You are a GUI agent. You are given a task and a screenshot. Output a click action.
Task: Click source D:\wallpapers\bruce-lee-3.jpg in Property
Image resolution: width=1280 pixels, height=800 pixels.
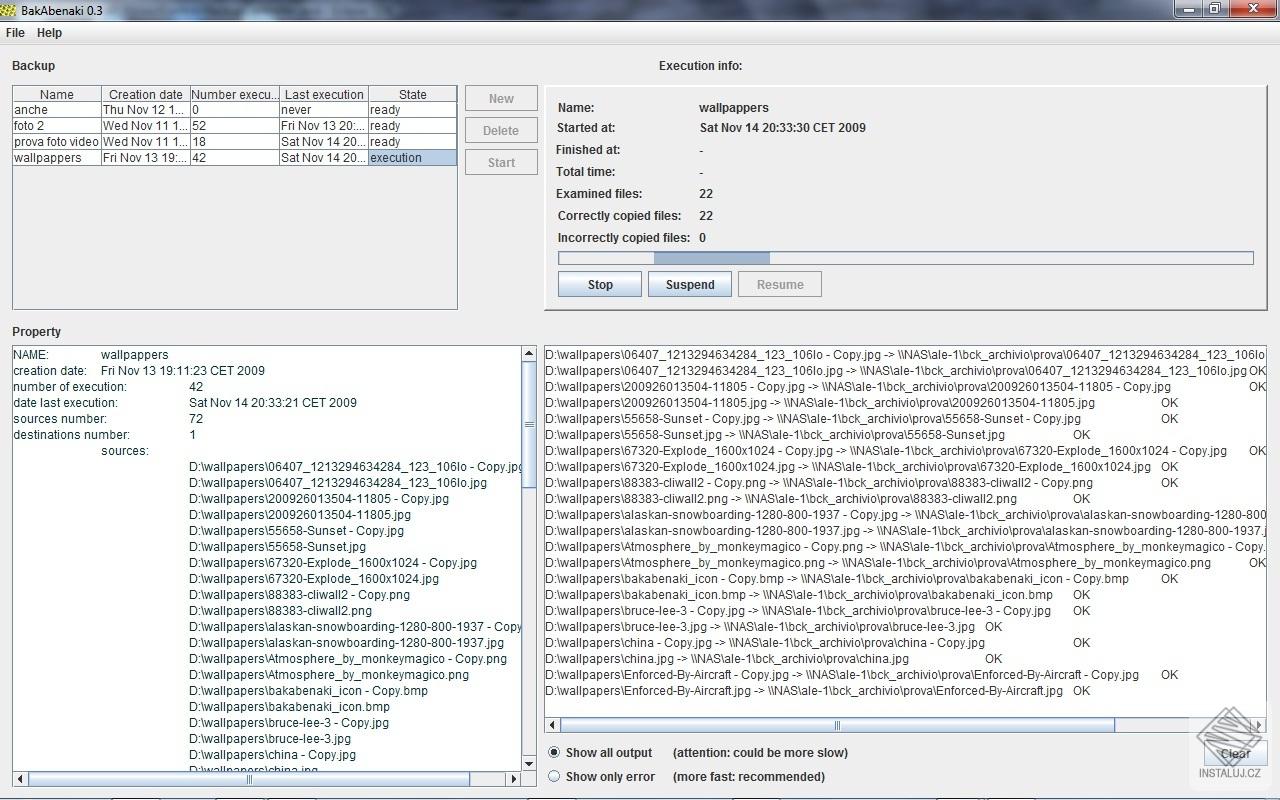[270, 738]
